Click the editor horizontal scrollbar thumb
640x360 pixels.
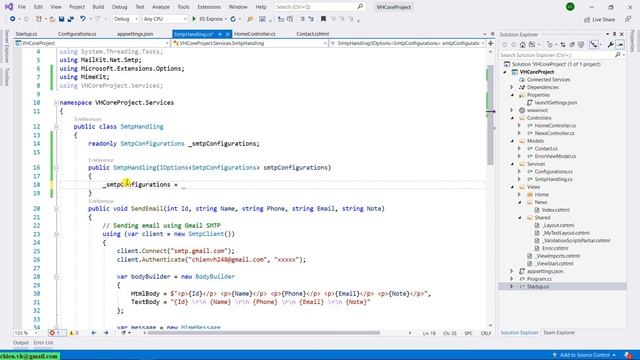(x=263, y=333)
